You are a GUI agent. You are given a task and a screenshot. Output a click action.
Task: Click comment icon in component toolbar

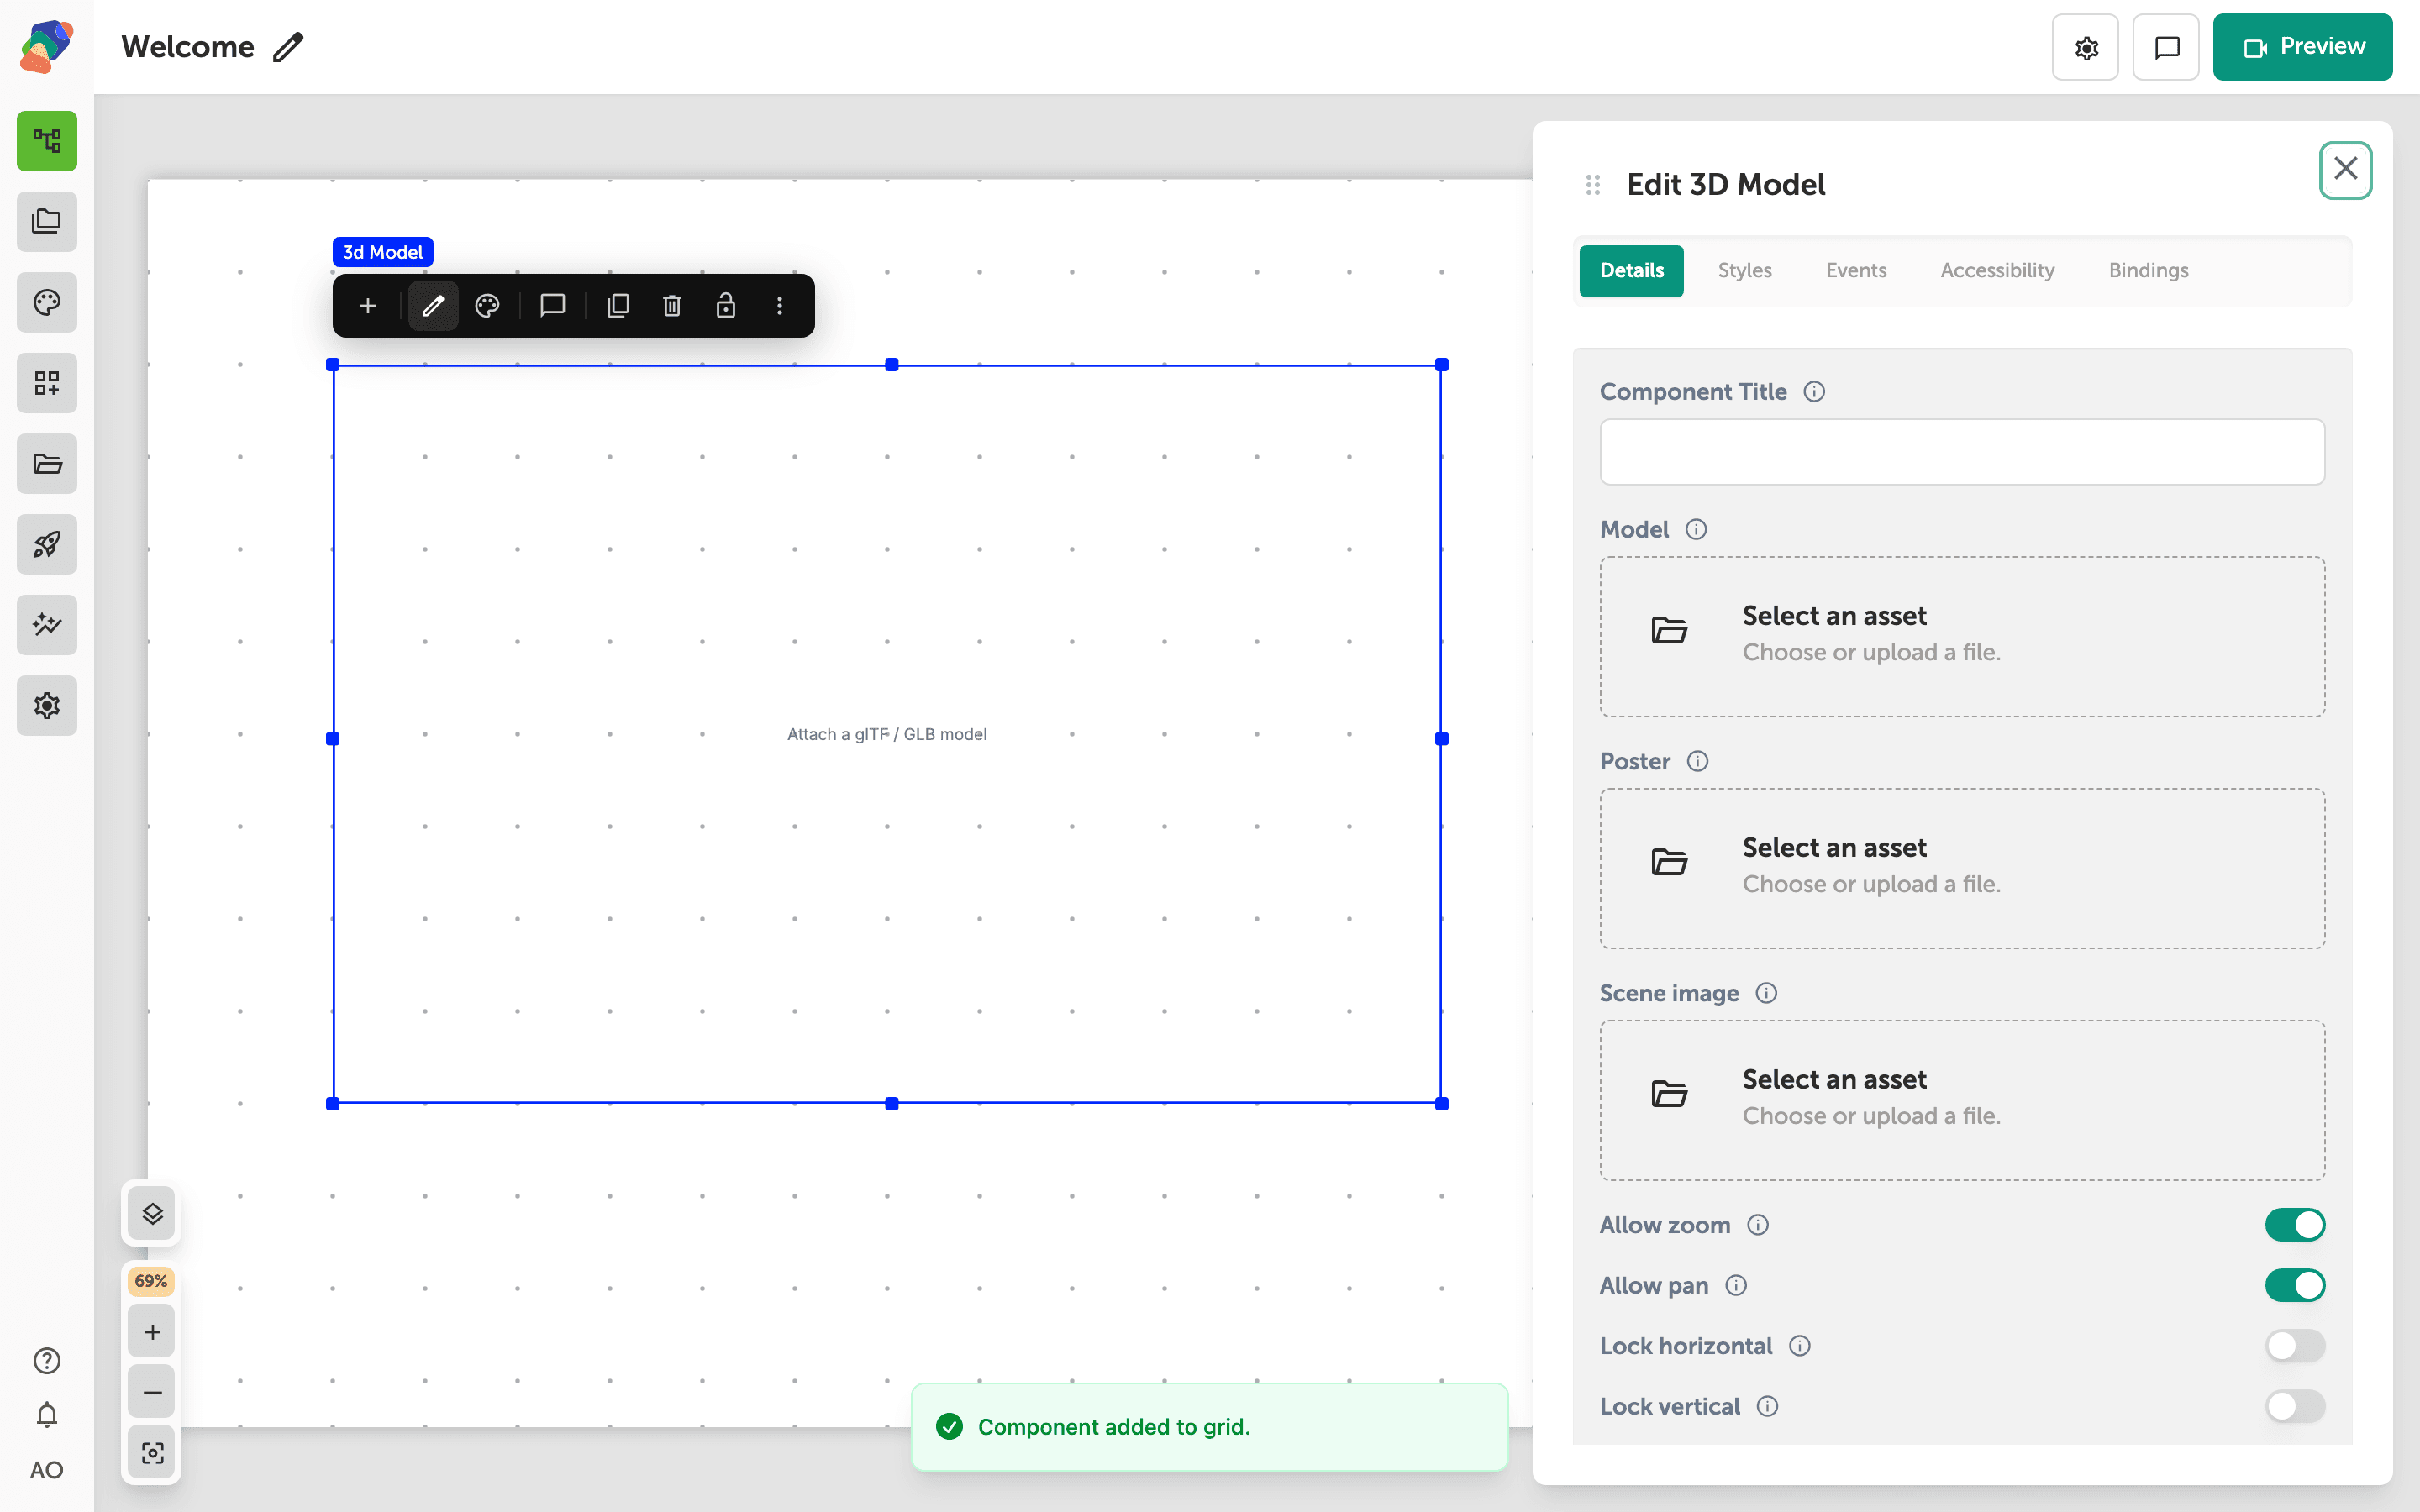[553, 306]
